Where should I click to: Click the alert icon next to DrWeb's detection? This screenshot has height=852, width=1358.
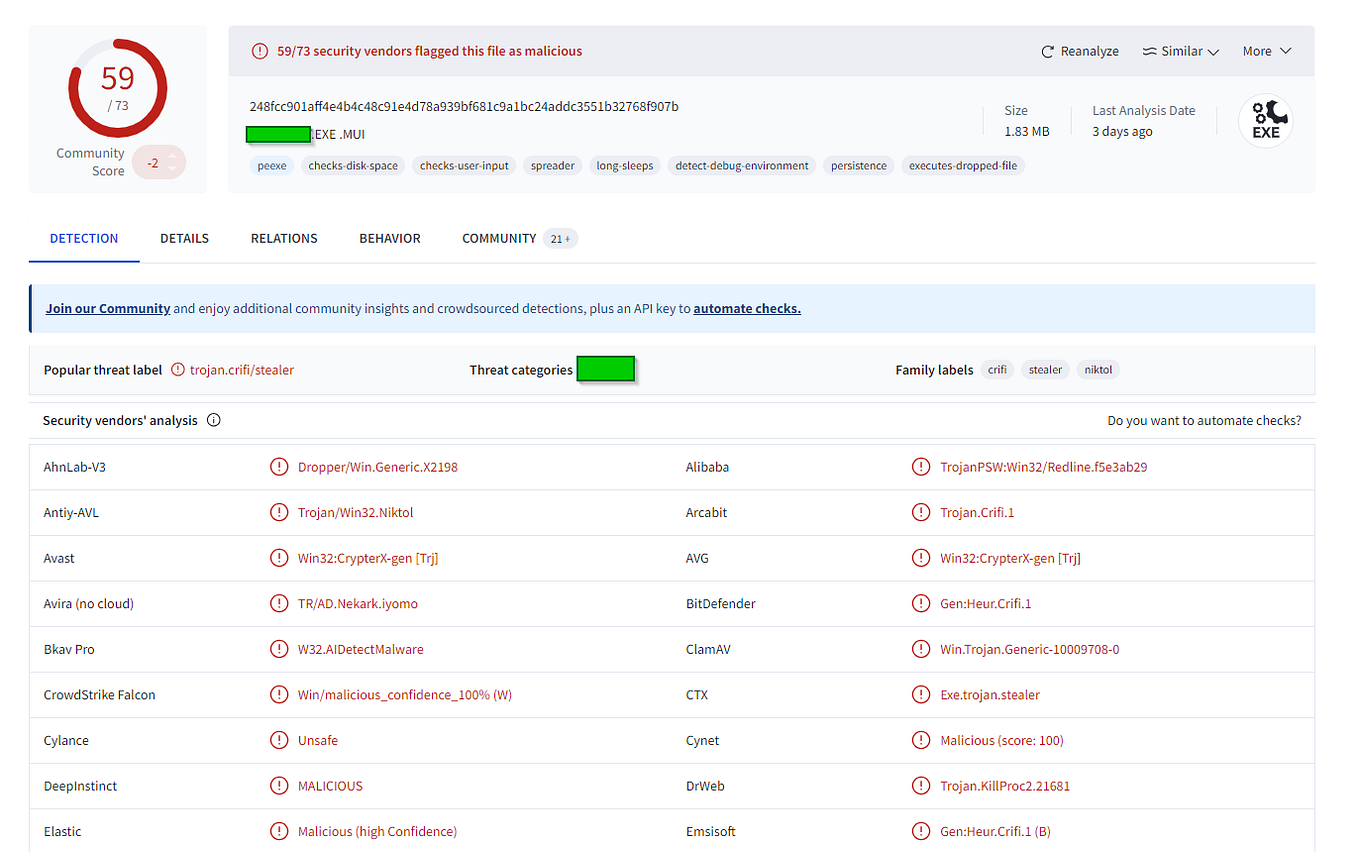921,785
